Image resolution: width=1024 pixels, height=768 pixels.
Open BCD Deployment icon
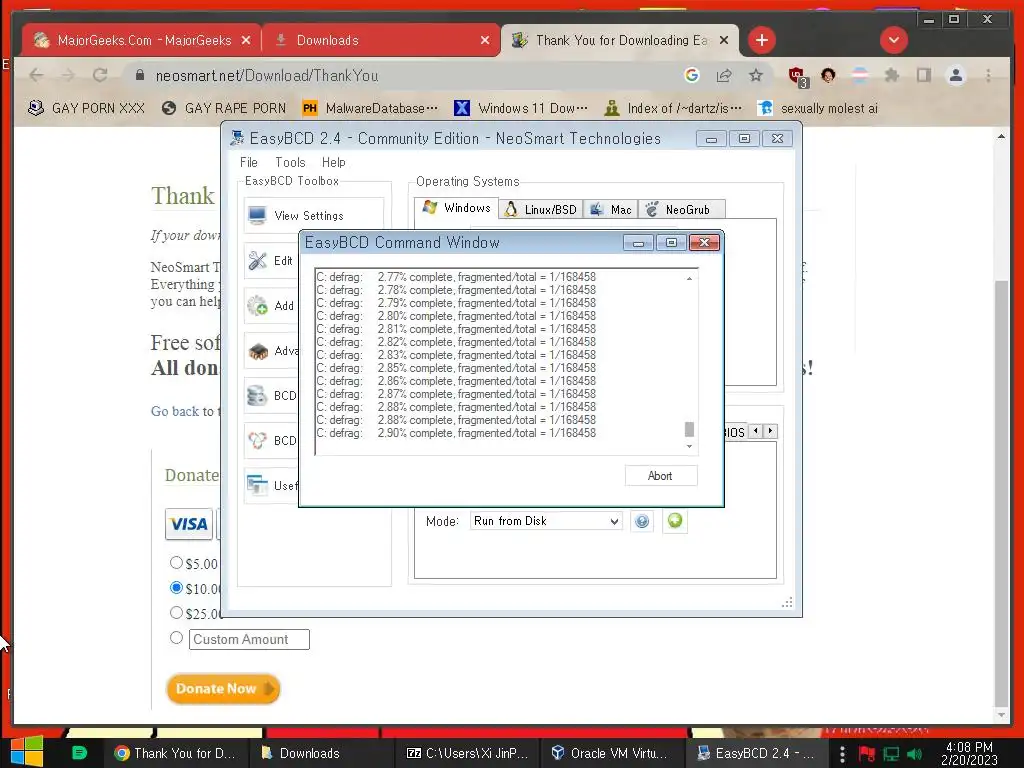pyautogui.click(x=257, y=441)
